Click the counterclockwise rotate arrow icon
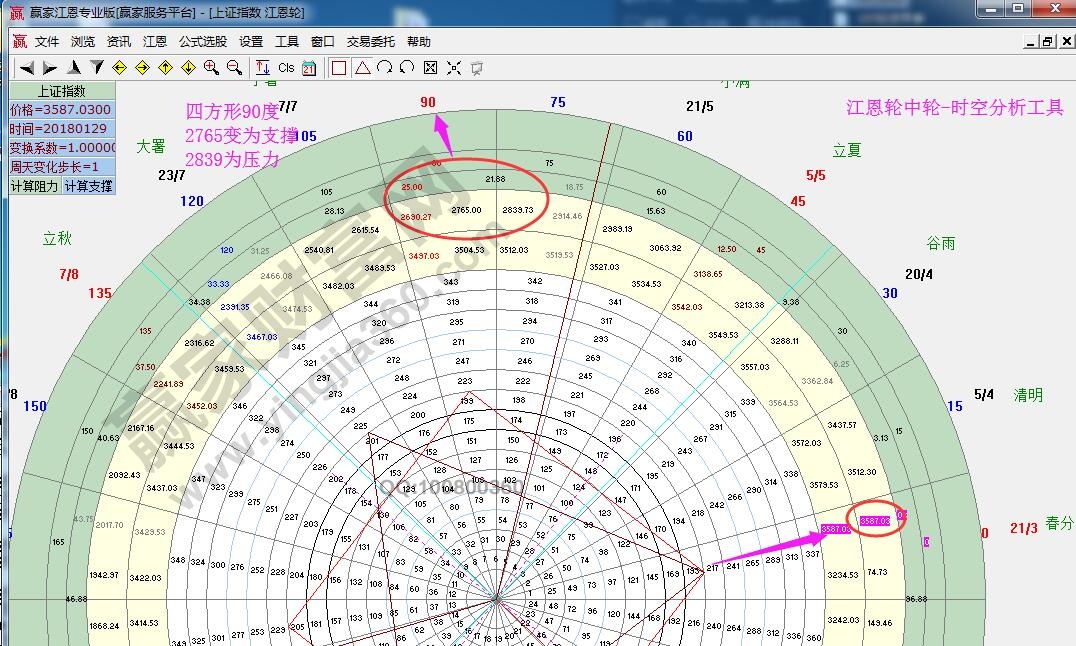 pyautogui.click(x=407, y=68)
